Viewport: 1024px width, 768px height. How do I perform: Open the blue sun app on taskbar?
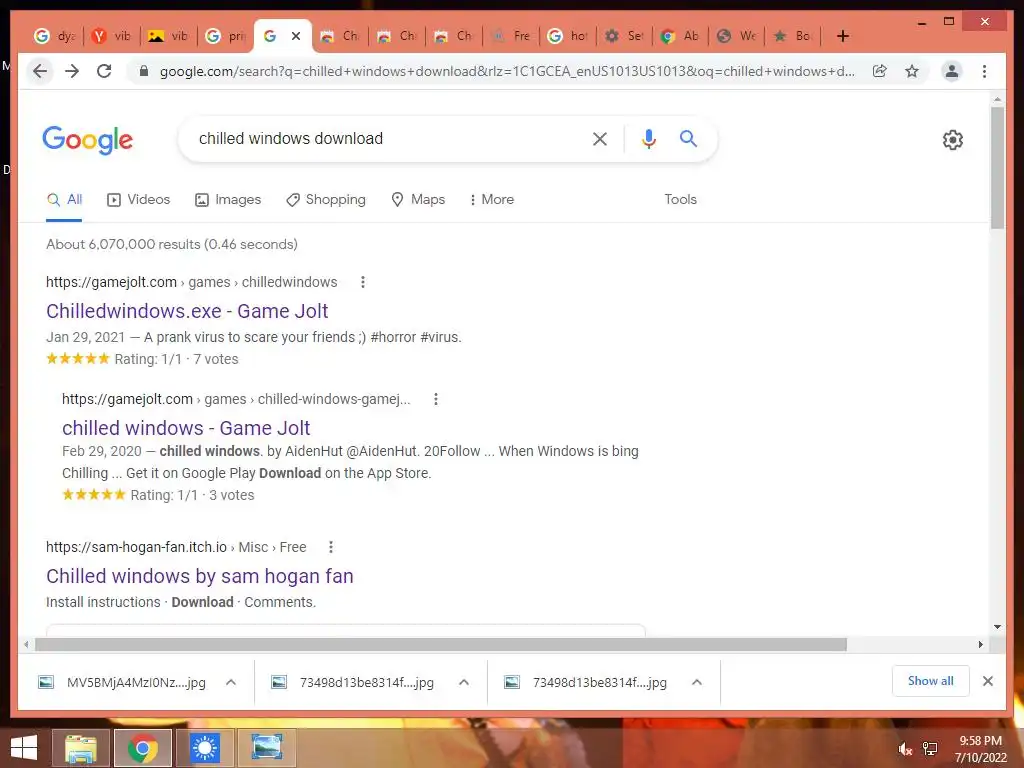[204, 748]
